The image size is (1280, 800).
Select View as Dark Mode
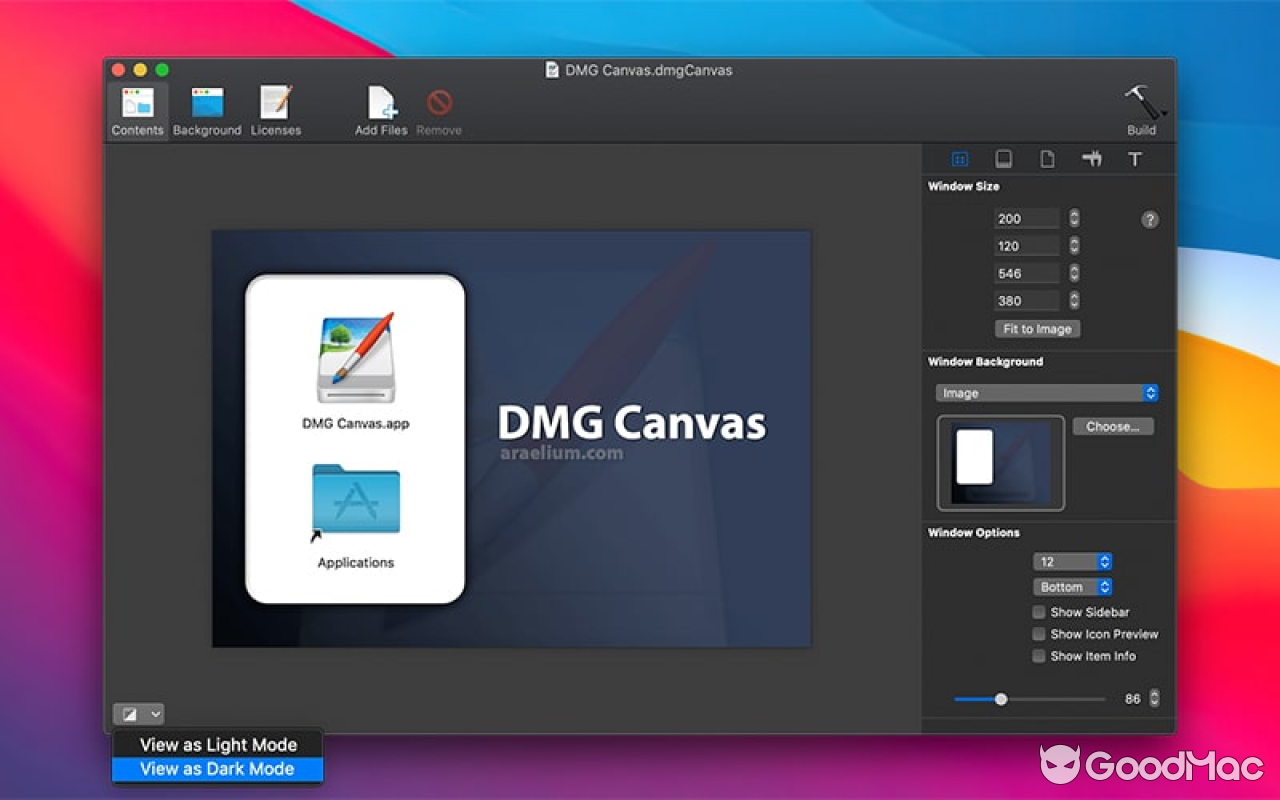coord(218,768)
